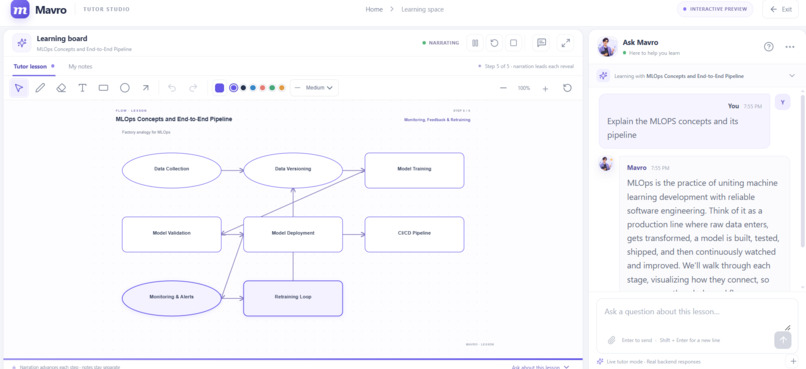Select the CI/CD Pipeline node
Viewport: 806px width, 369px height.
pos(414,234)
